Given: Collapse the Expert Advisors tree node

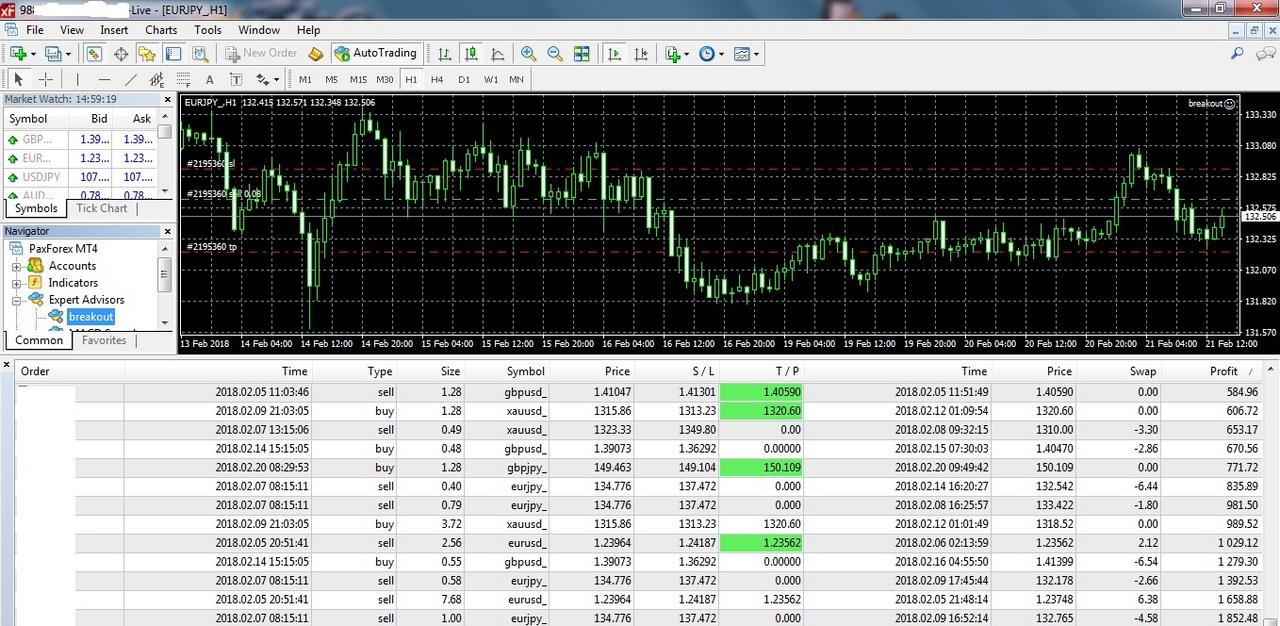Looking at the screenshot, I should pyautogui.click(x=17, y=300).
